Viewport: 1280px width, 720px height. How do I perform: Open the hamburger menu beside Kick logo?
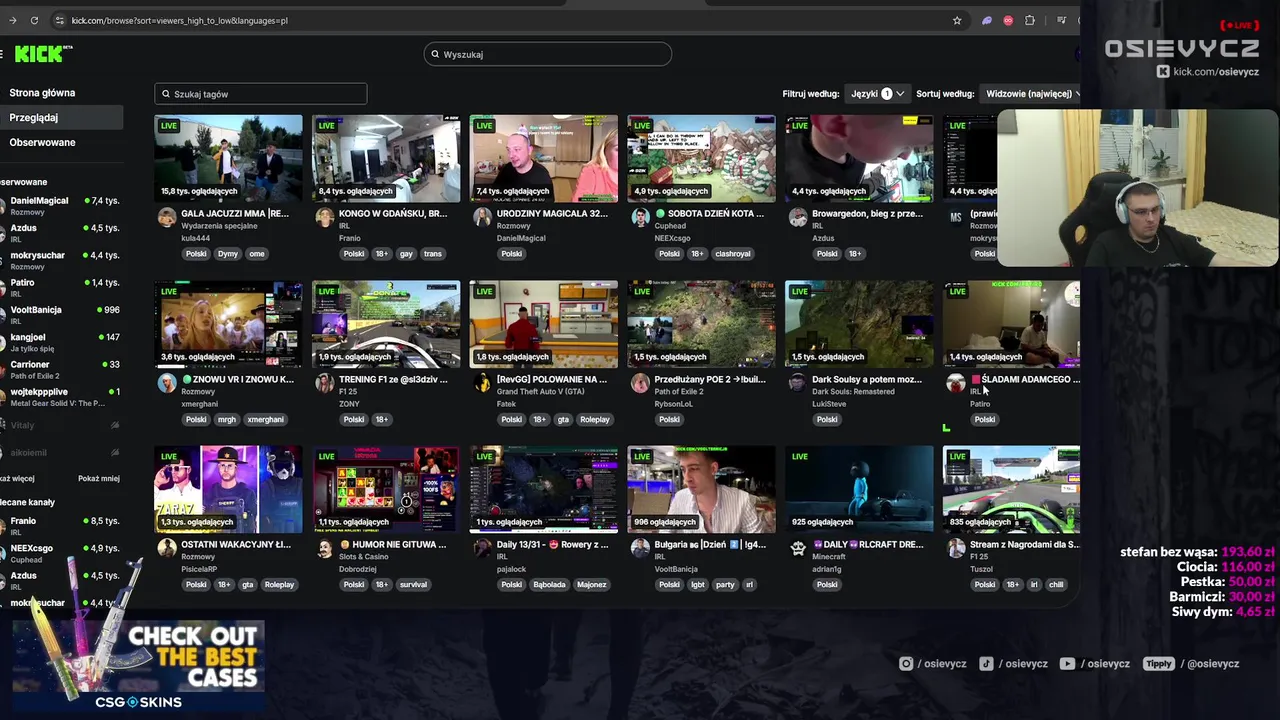click(x=2, y=54)
